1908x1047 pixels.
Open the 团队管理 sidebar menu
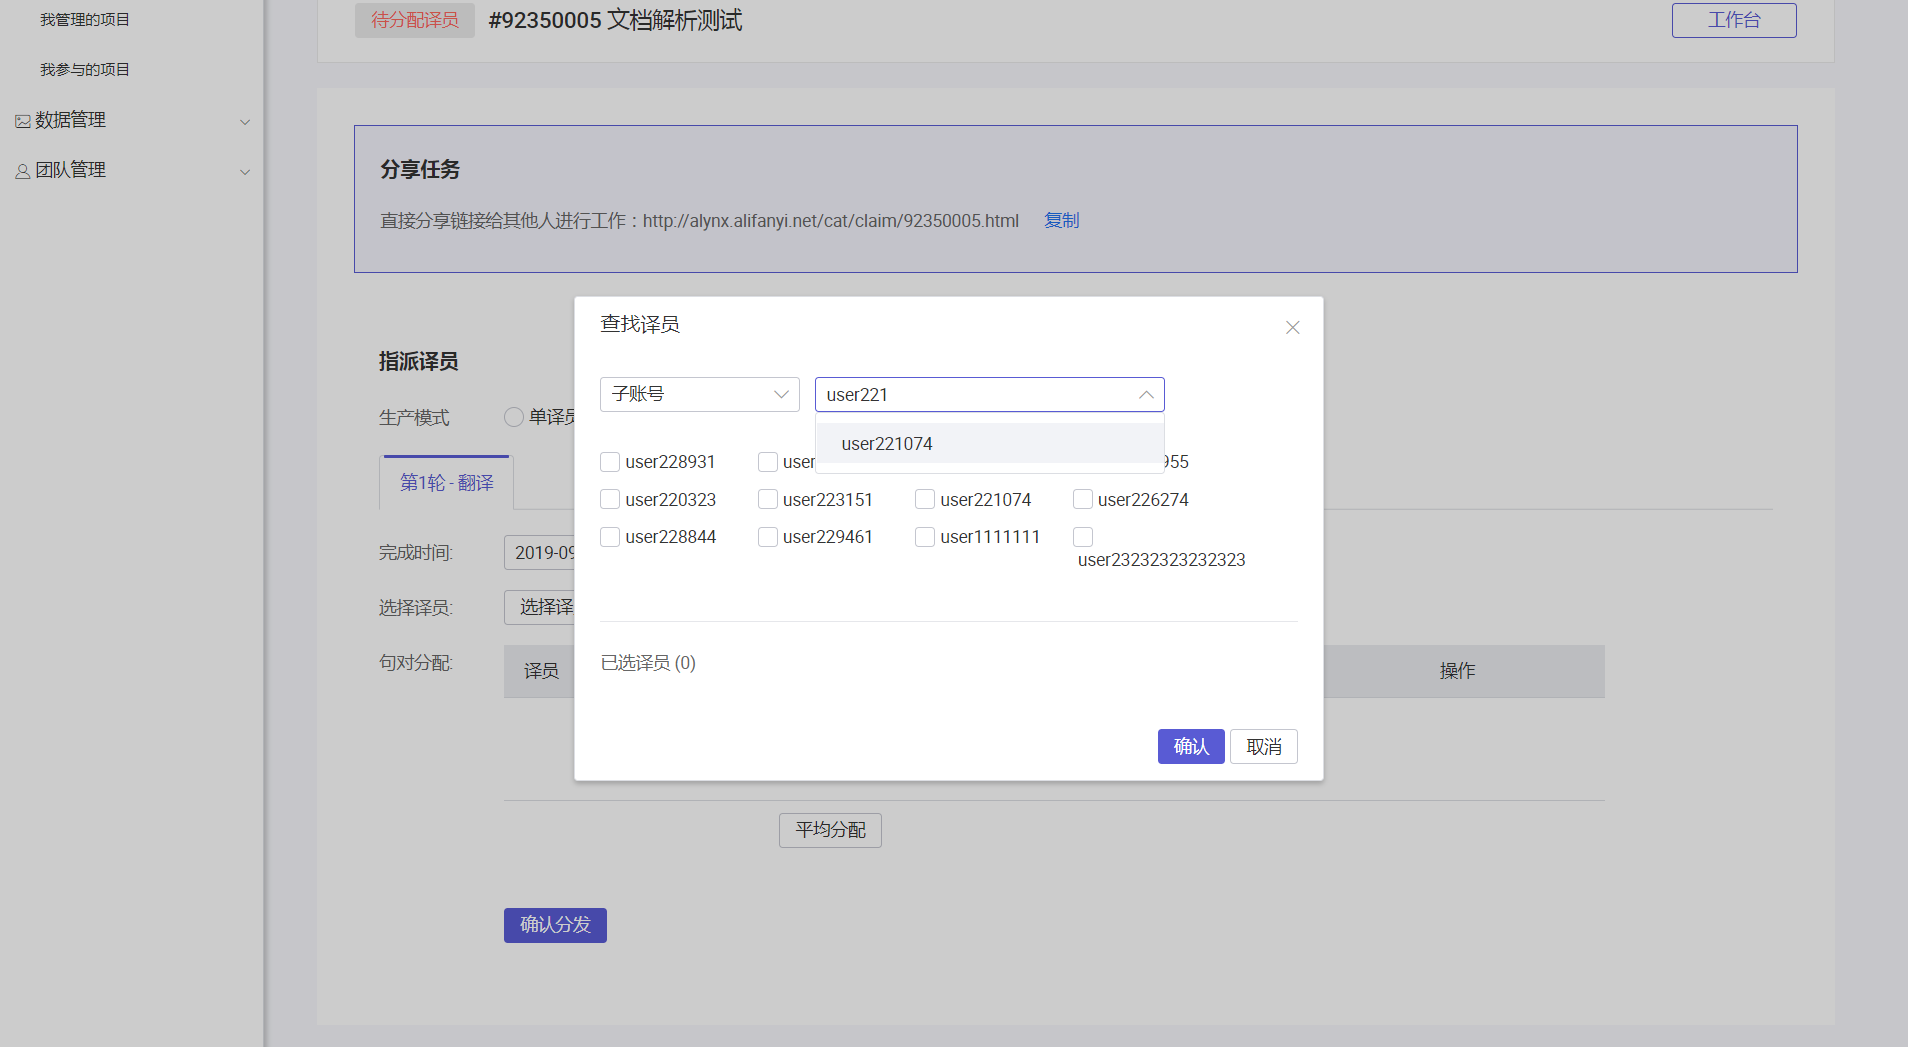132,171
